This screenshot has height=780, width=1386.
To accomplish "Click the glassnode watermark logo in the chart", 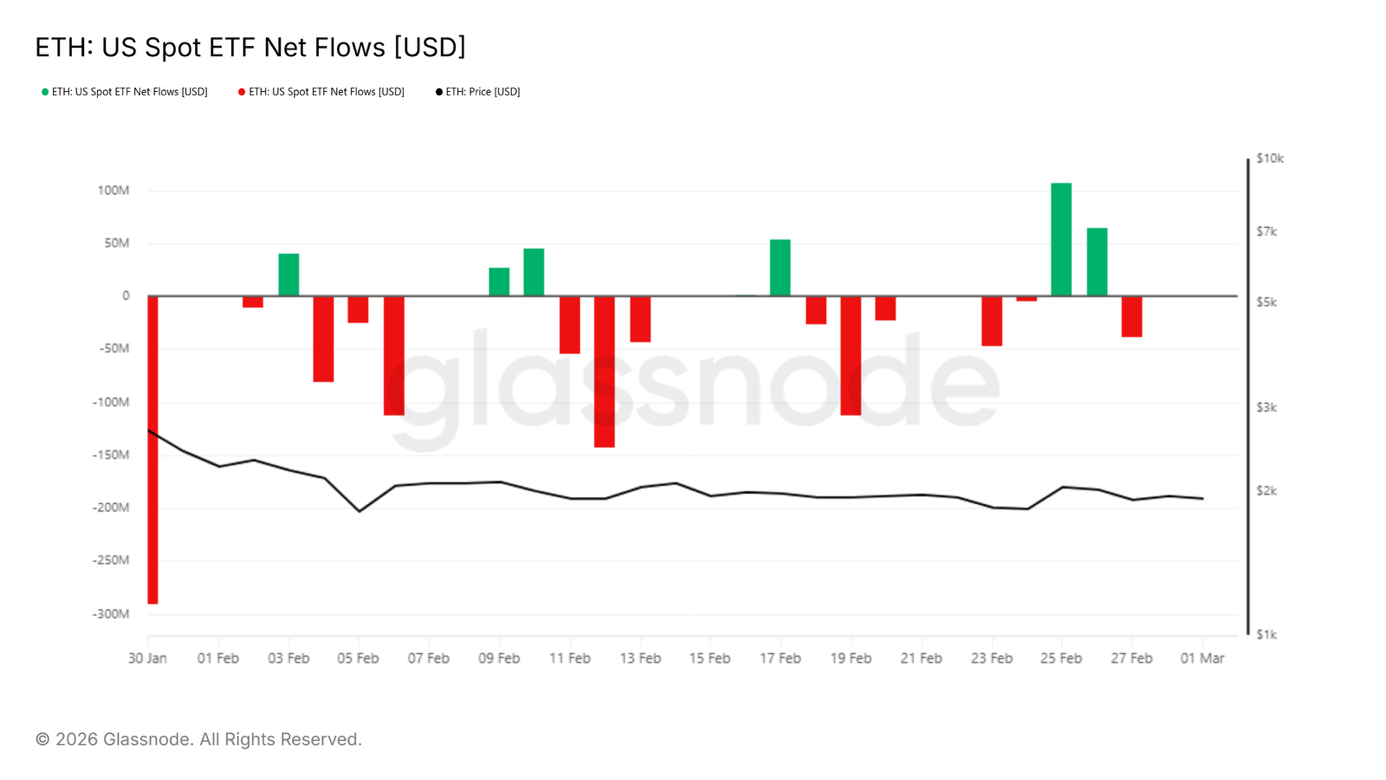I will pyautogui.click(x=694, y=385).
